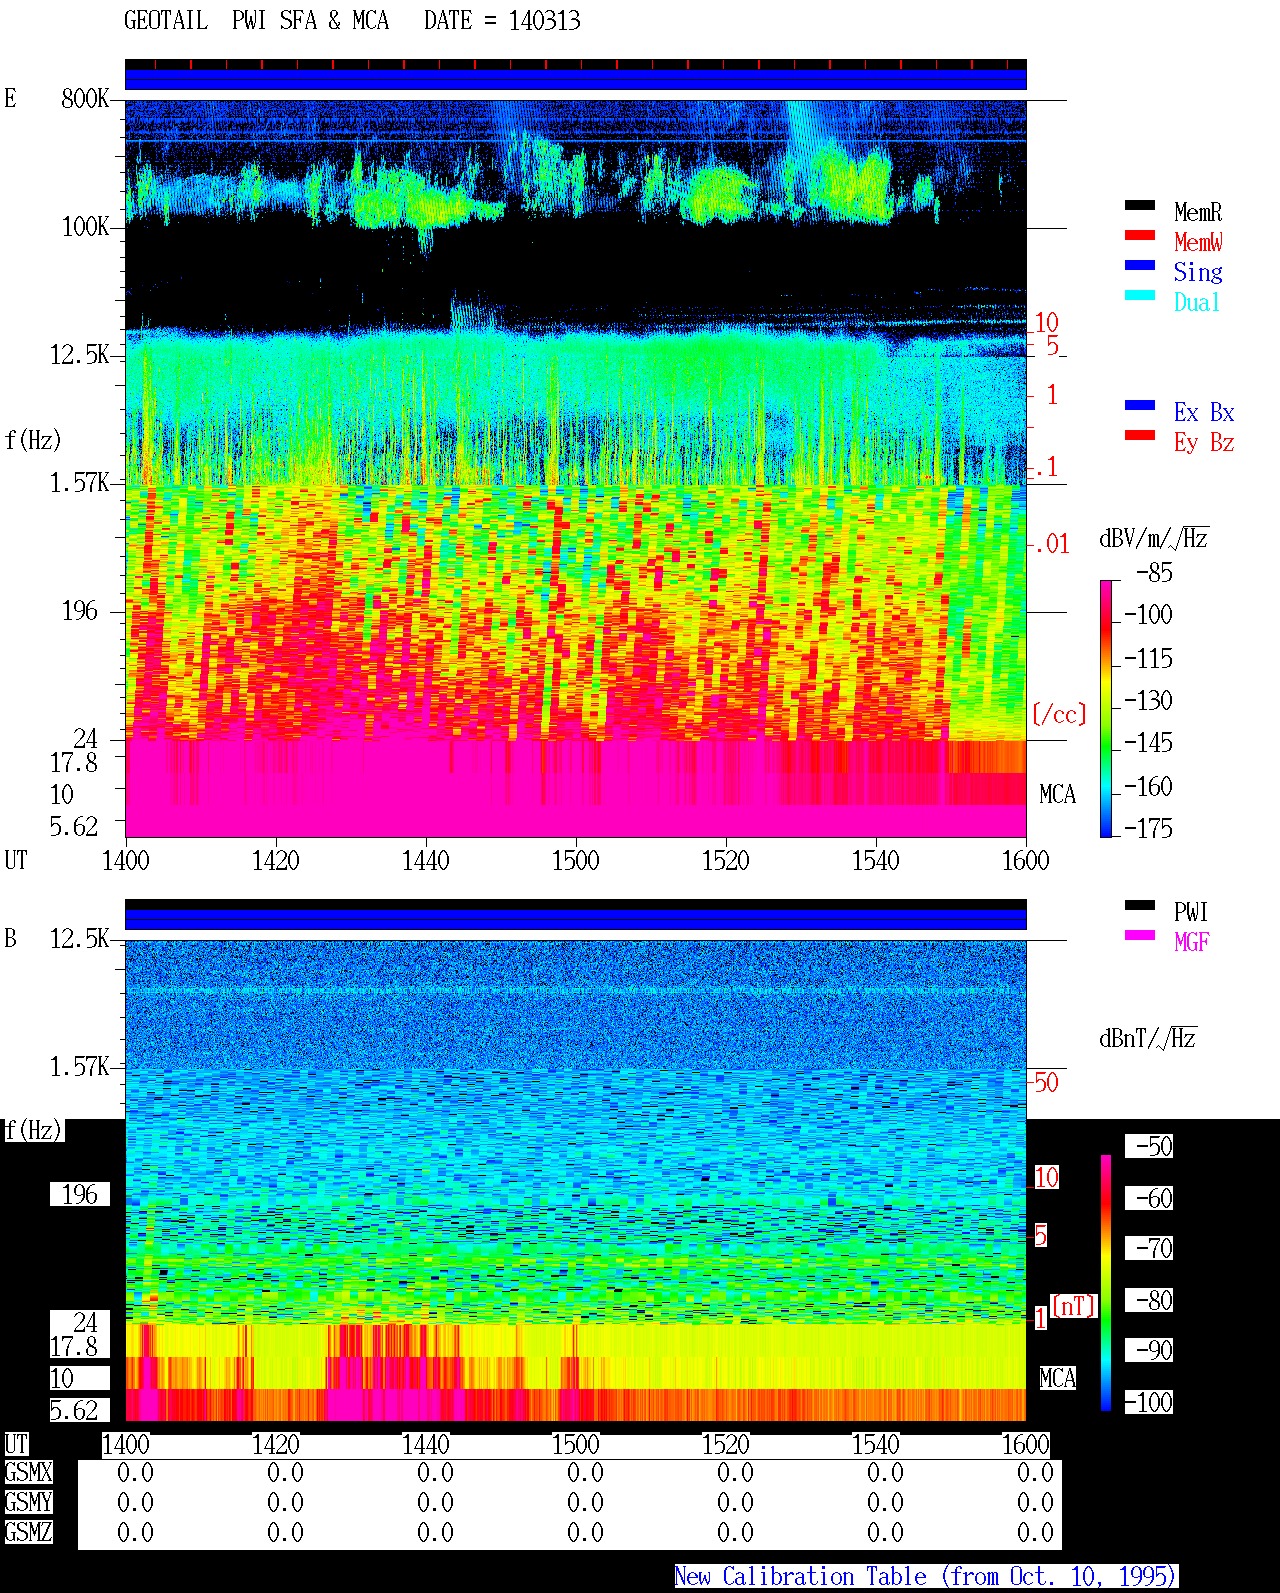The height and width of the screenshot is (1593, 1280).
Task: Click the dBnT/√Hz unit label
Action: point(1148,1038)
